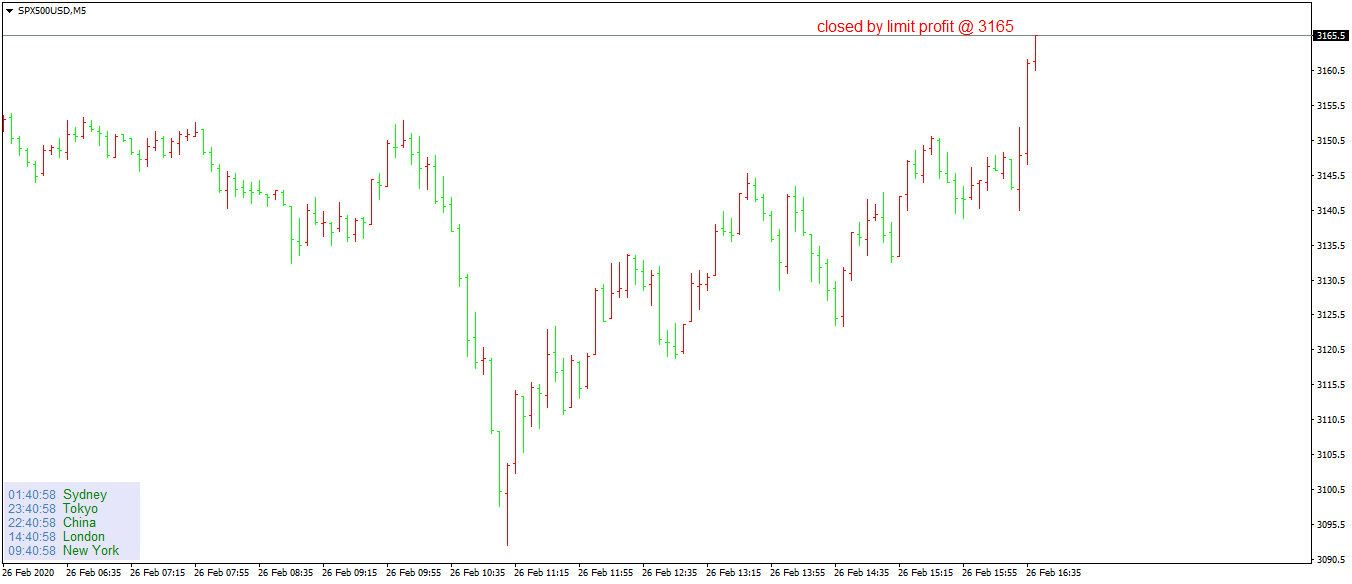Viewport: 1352px width, 584px height.
Task: Click the '26 Feb 10:35' time label
Action: [477, 574]
